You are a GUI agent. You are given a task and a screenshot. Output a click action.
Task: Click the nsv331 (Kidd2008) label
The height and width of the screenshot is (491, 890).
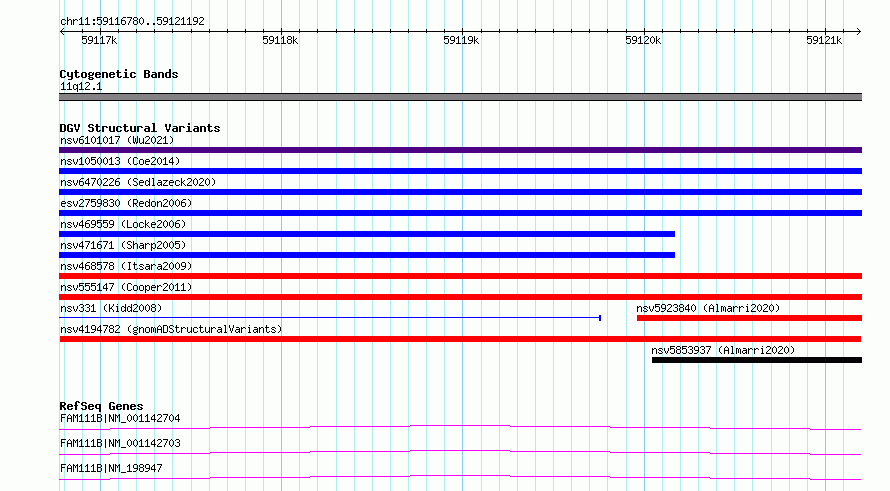pos(111,308)
